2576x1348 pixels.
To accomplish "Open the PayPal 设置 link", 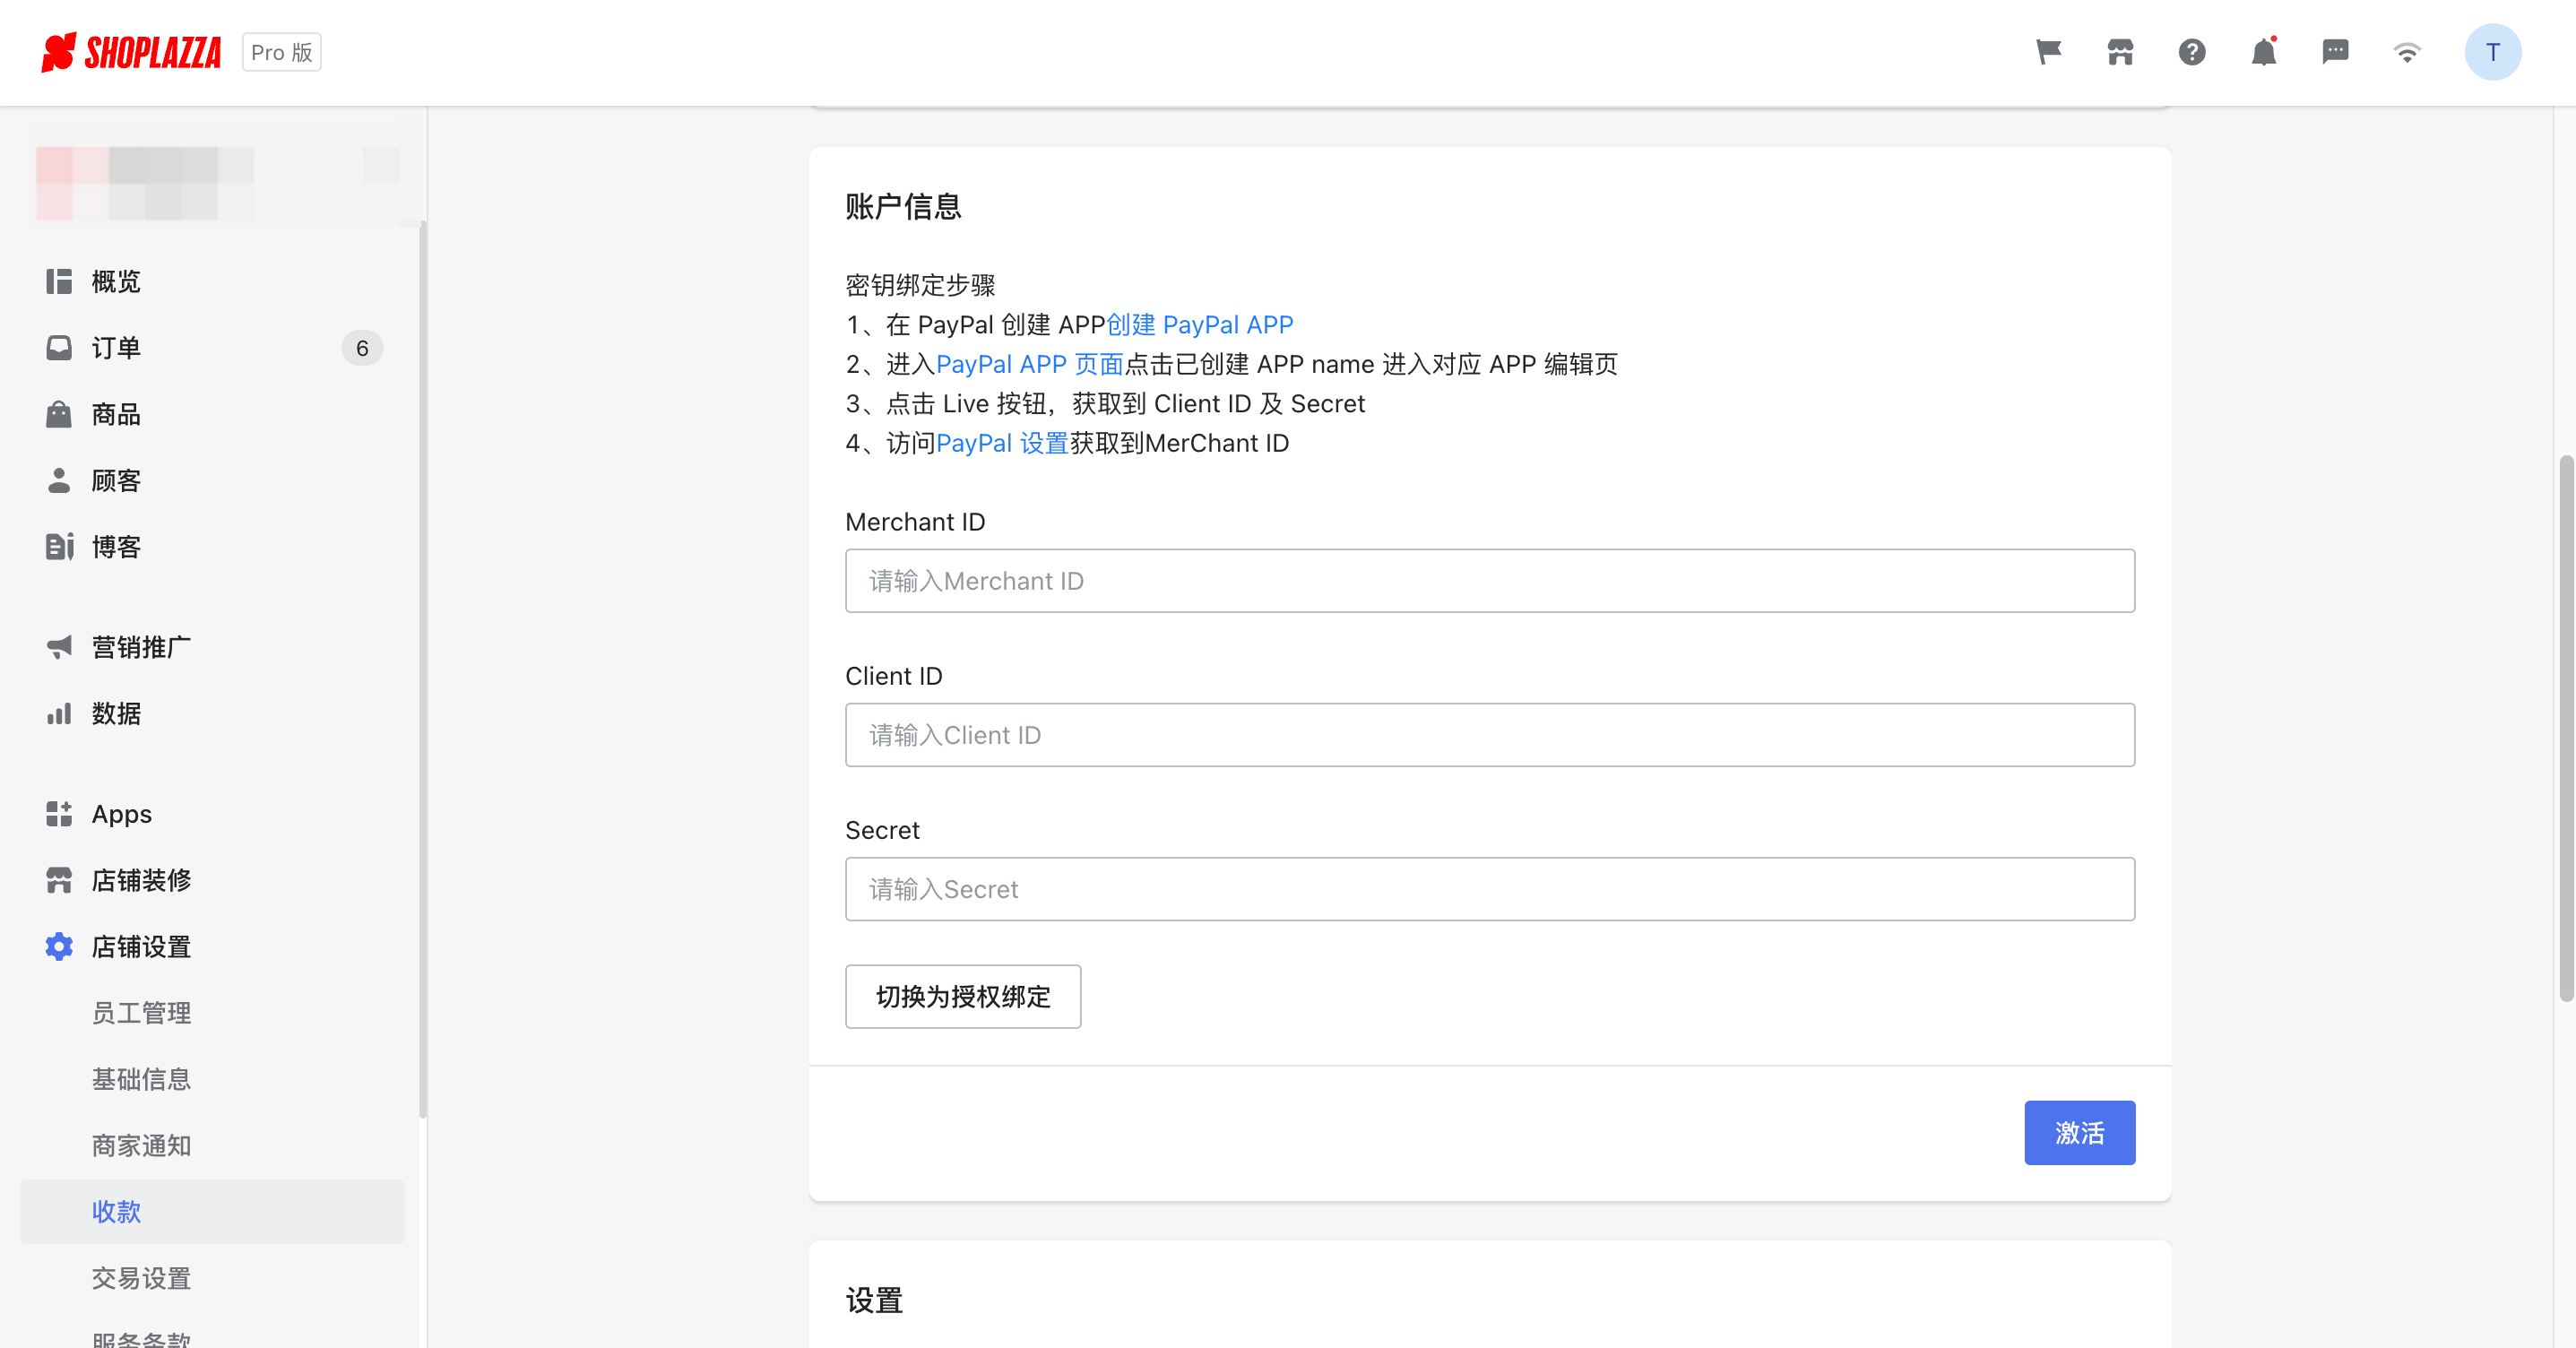I will [1002, 443].
